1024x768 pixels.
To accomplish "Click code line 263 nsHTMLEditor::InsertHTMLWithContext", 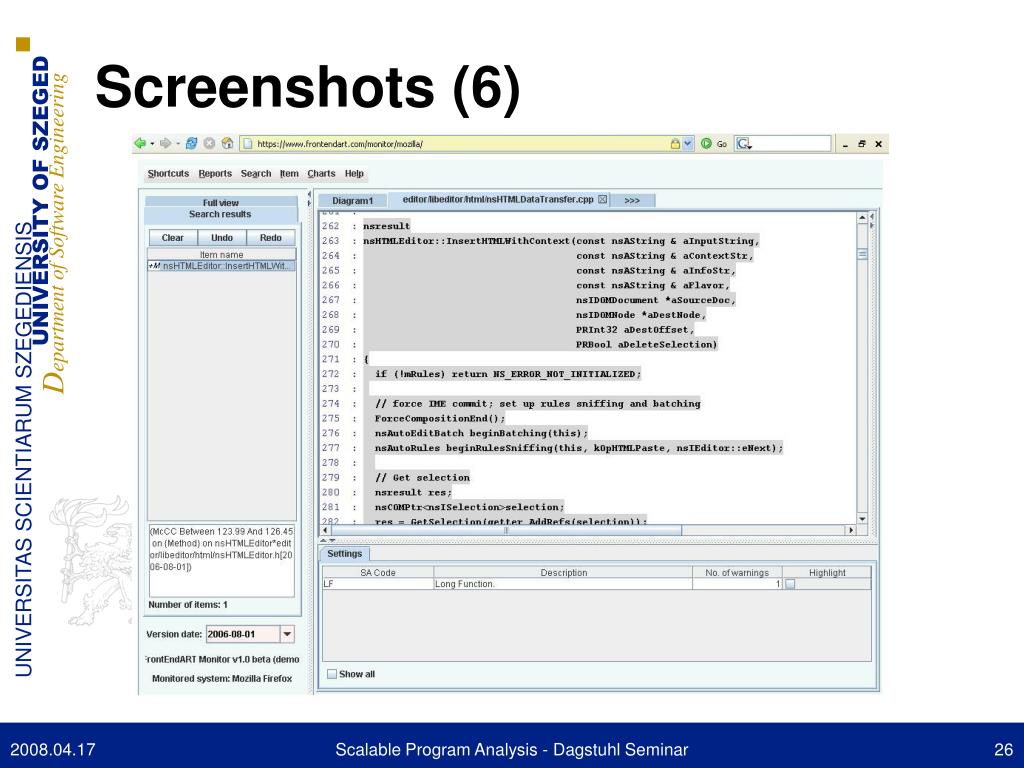I will [x=562, y=240].
